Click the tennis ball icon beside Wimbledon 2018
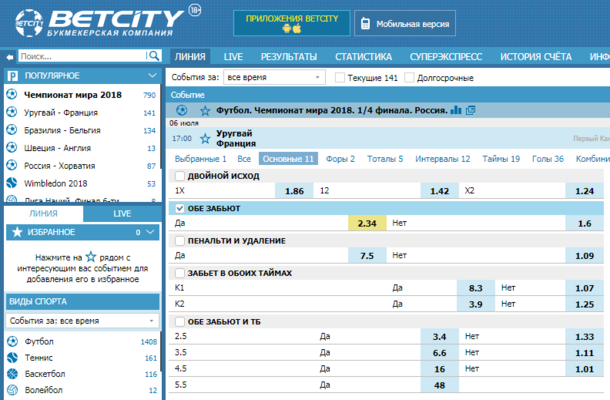This screenshot has width=610, height=400. point(12,184)
